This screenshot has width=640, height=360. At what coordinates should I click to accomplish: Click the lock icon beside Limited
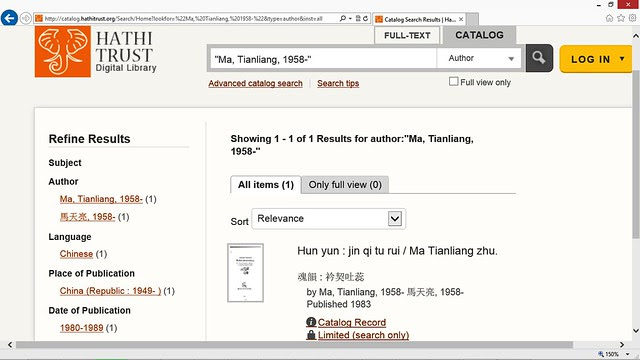coord(311,335)
